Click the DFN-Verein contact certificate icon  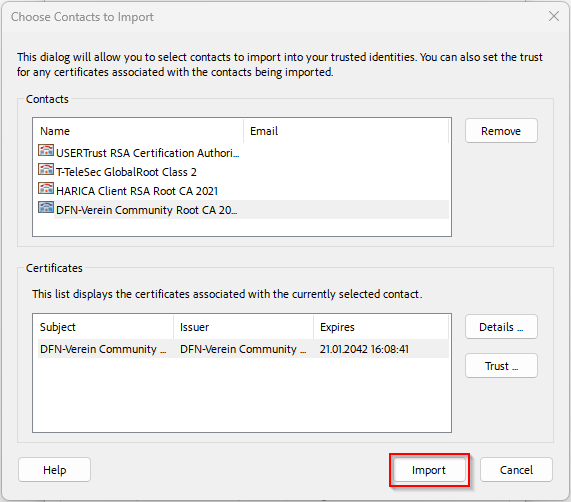[x=46, y=207]
